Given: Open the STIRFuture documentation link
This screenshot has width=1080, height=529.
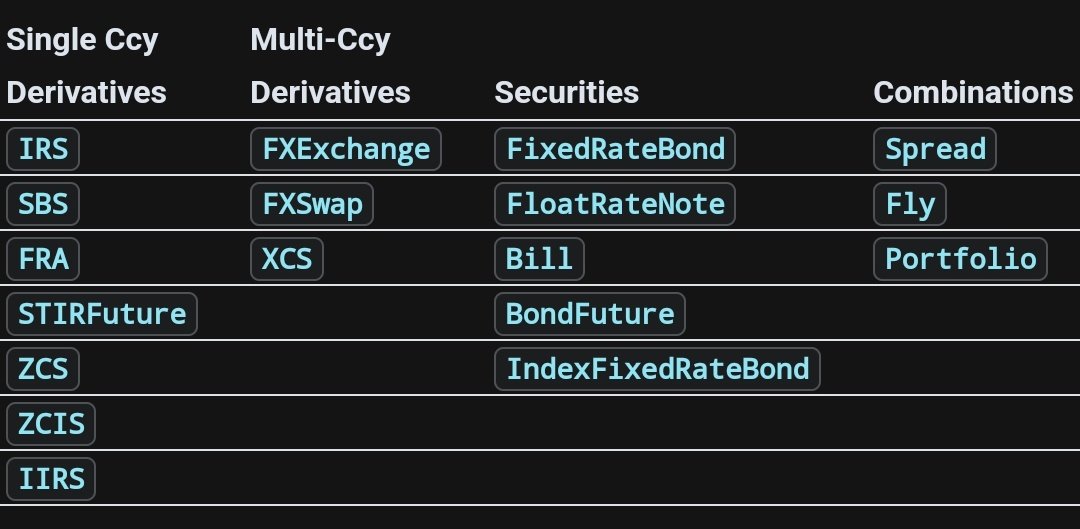Looking at the screenshot, I should tap(102, 314).
